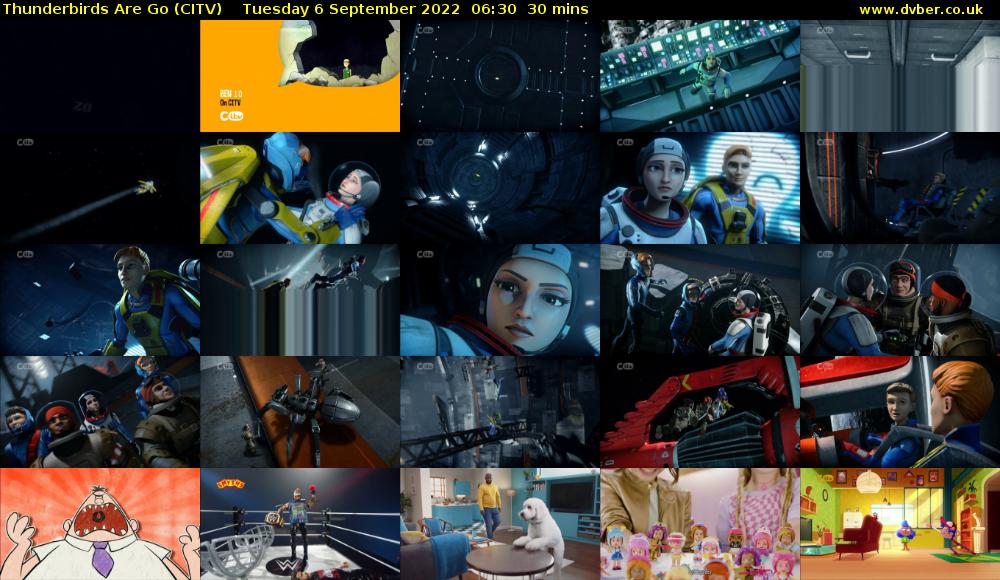Select the three helmeted crew close-up thumbnail
This screenshot has width=1000, height=580.
[x=900, y=300]
